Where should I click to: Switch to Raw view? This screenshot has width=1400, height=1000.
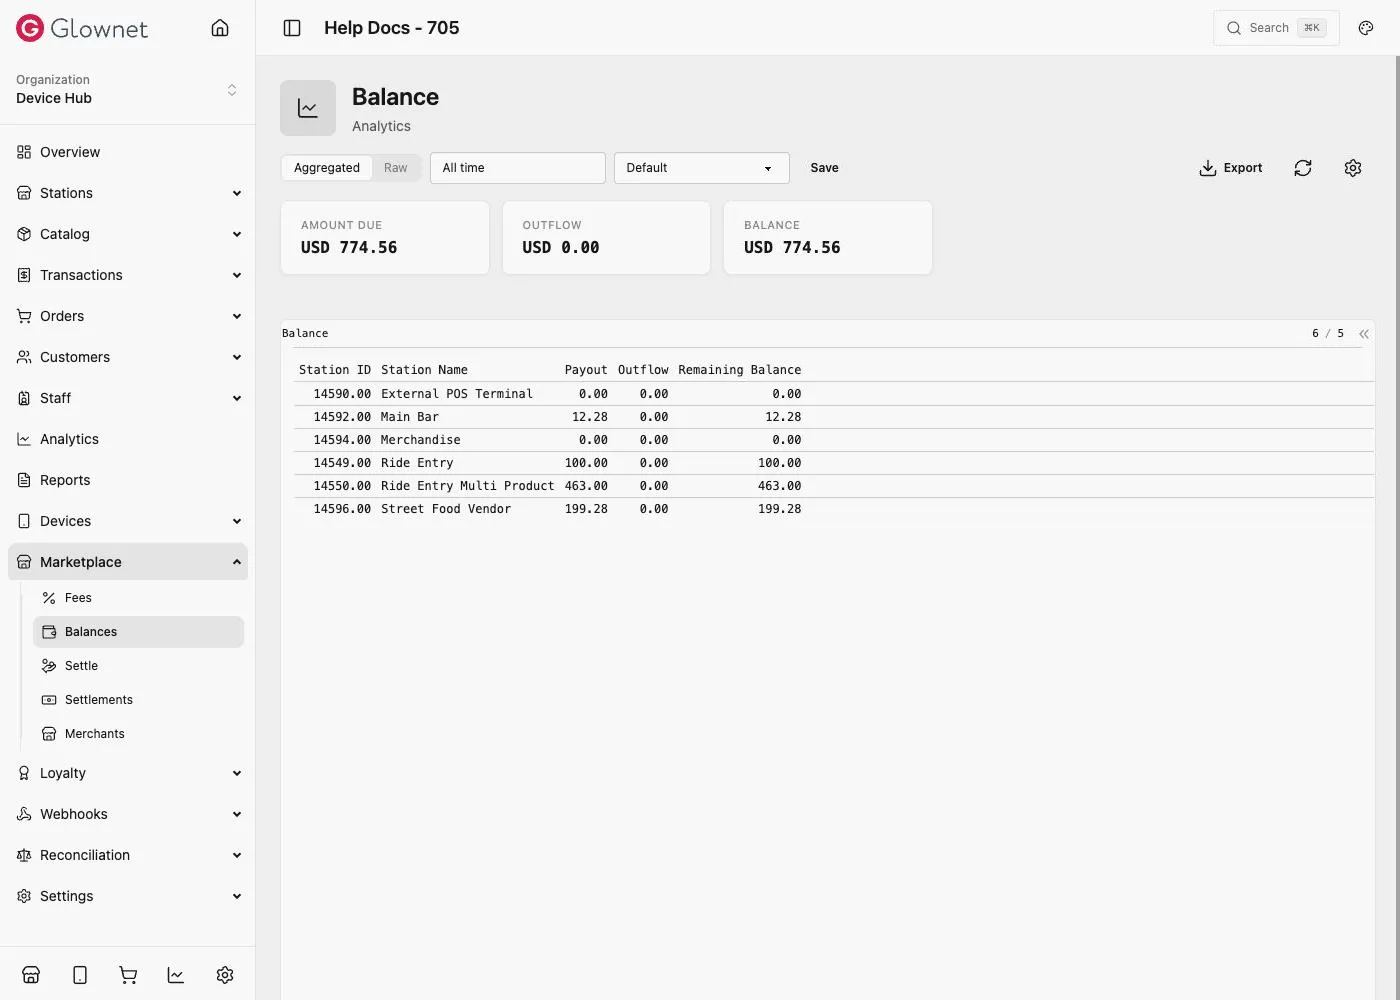pyautogui.click(x=396, y=168)
